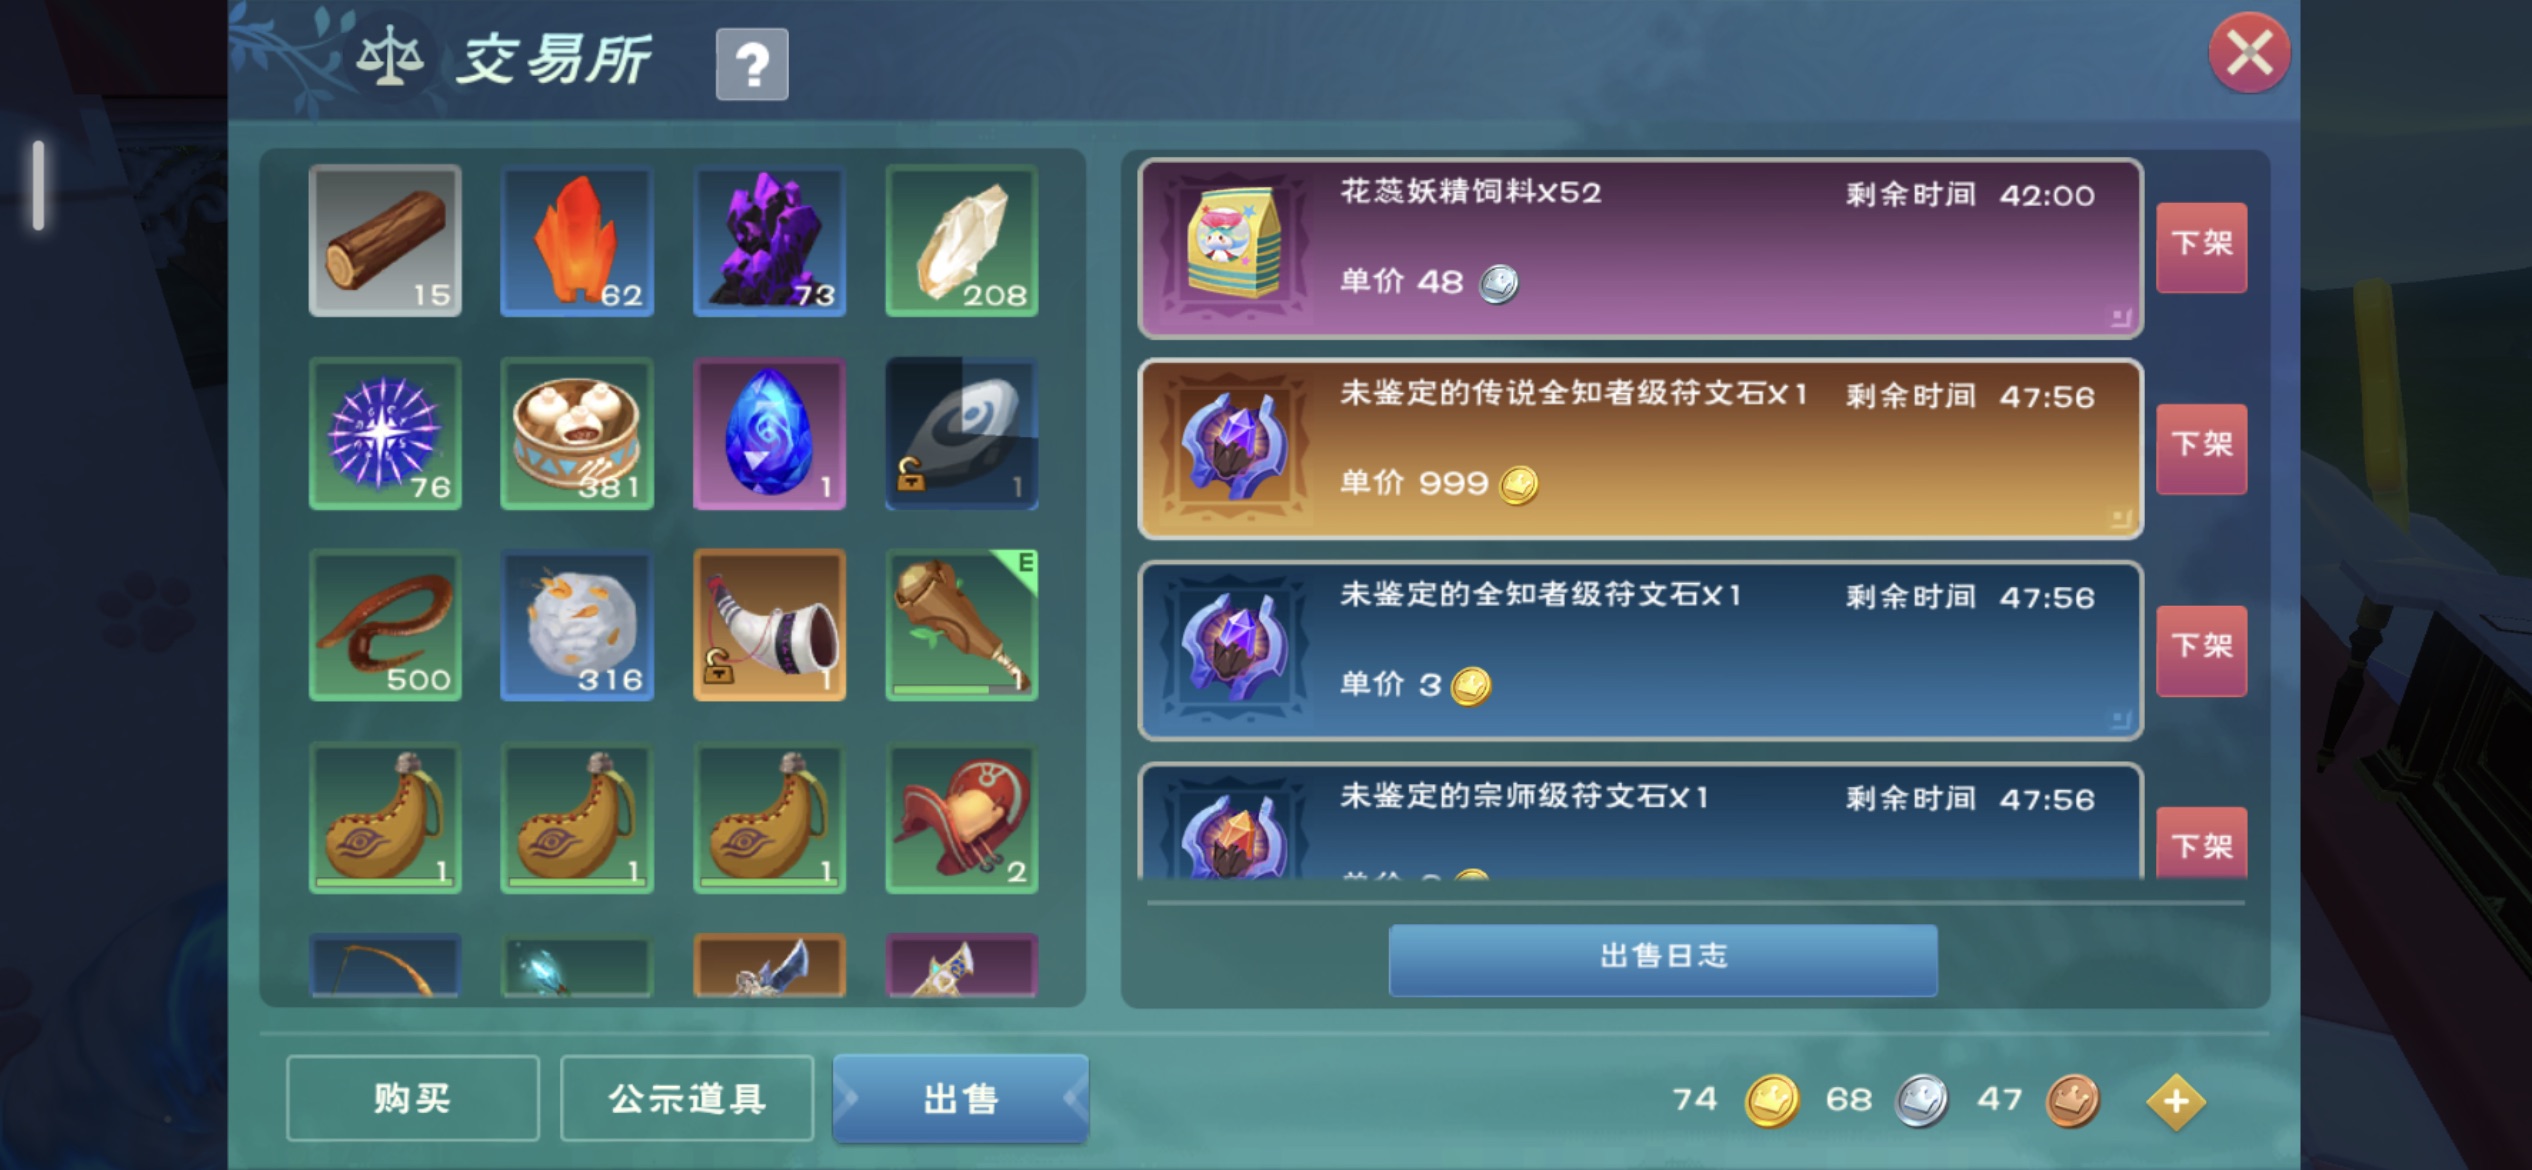Close the 交易所 window

[x=2249, y=53]
